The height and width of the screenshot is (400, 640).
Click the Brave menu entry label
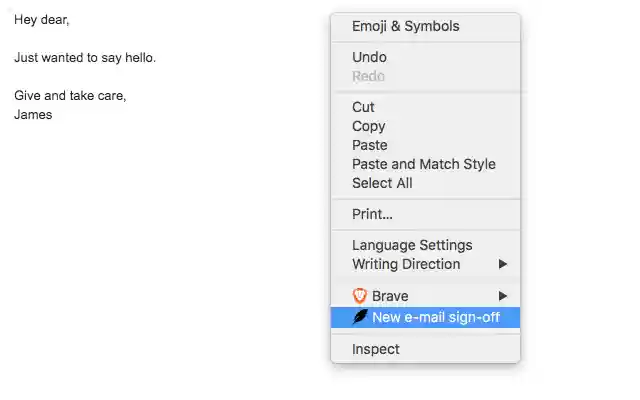click(x=390, y=296)
